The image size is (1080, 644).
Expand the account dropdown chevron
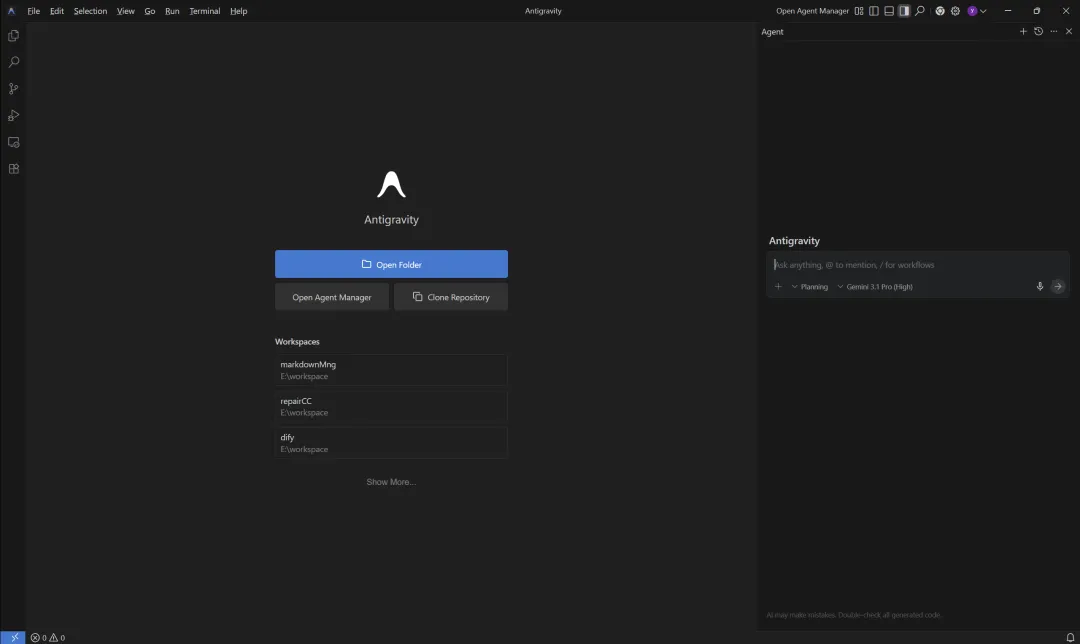pos(983,11)
